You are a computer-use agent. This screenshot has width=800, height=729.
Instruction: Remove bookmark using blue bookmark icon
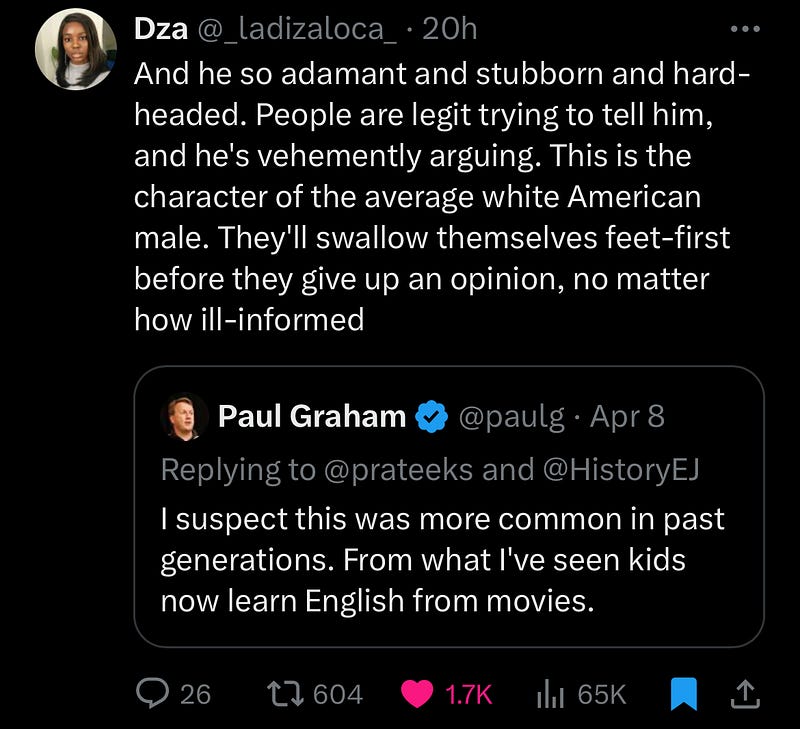pos(683,693)
